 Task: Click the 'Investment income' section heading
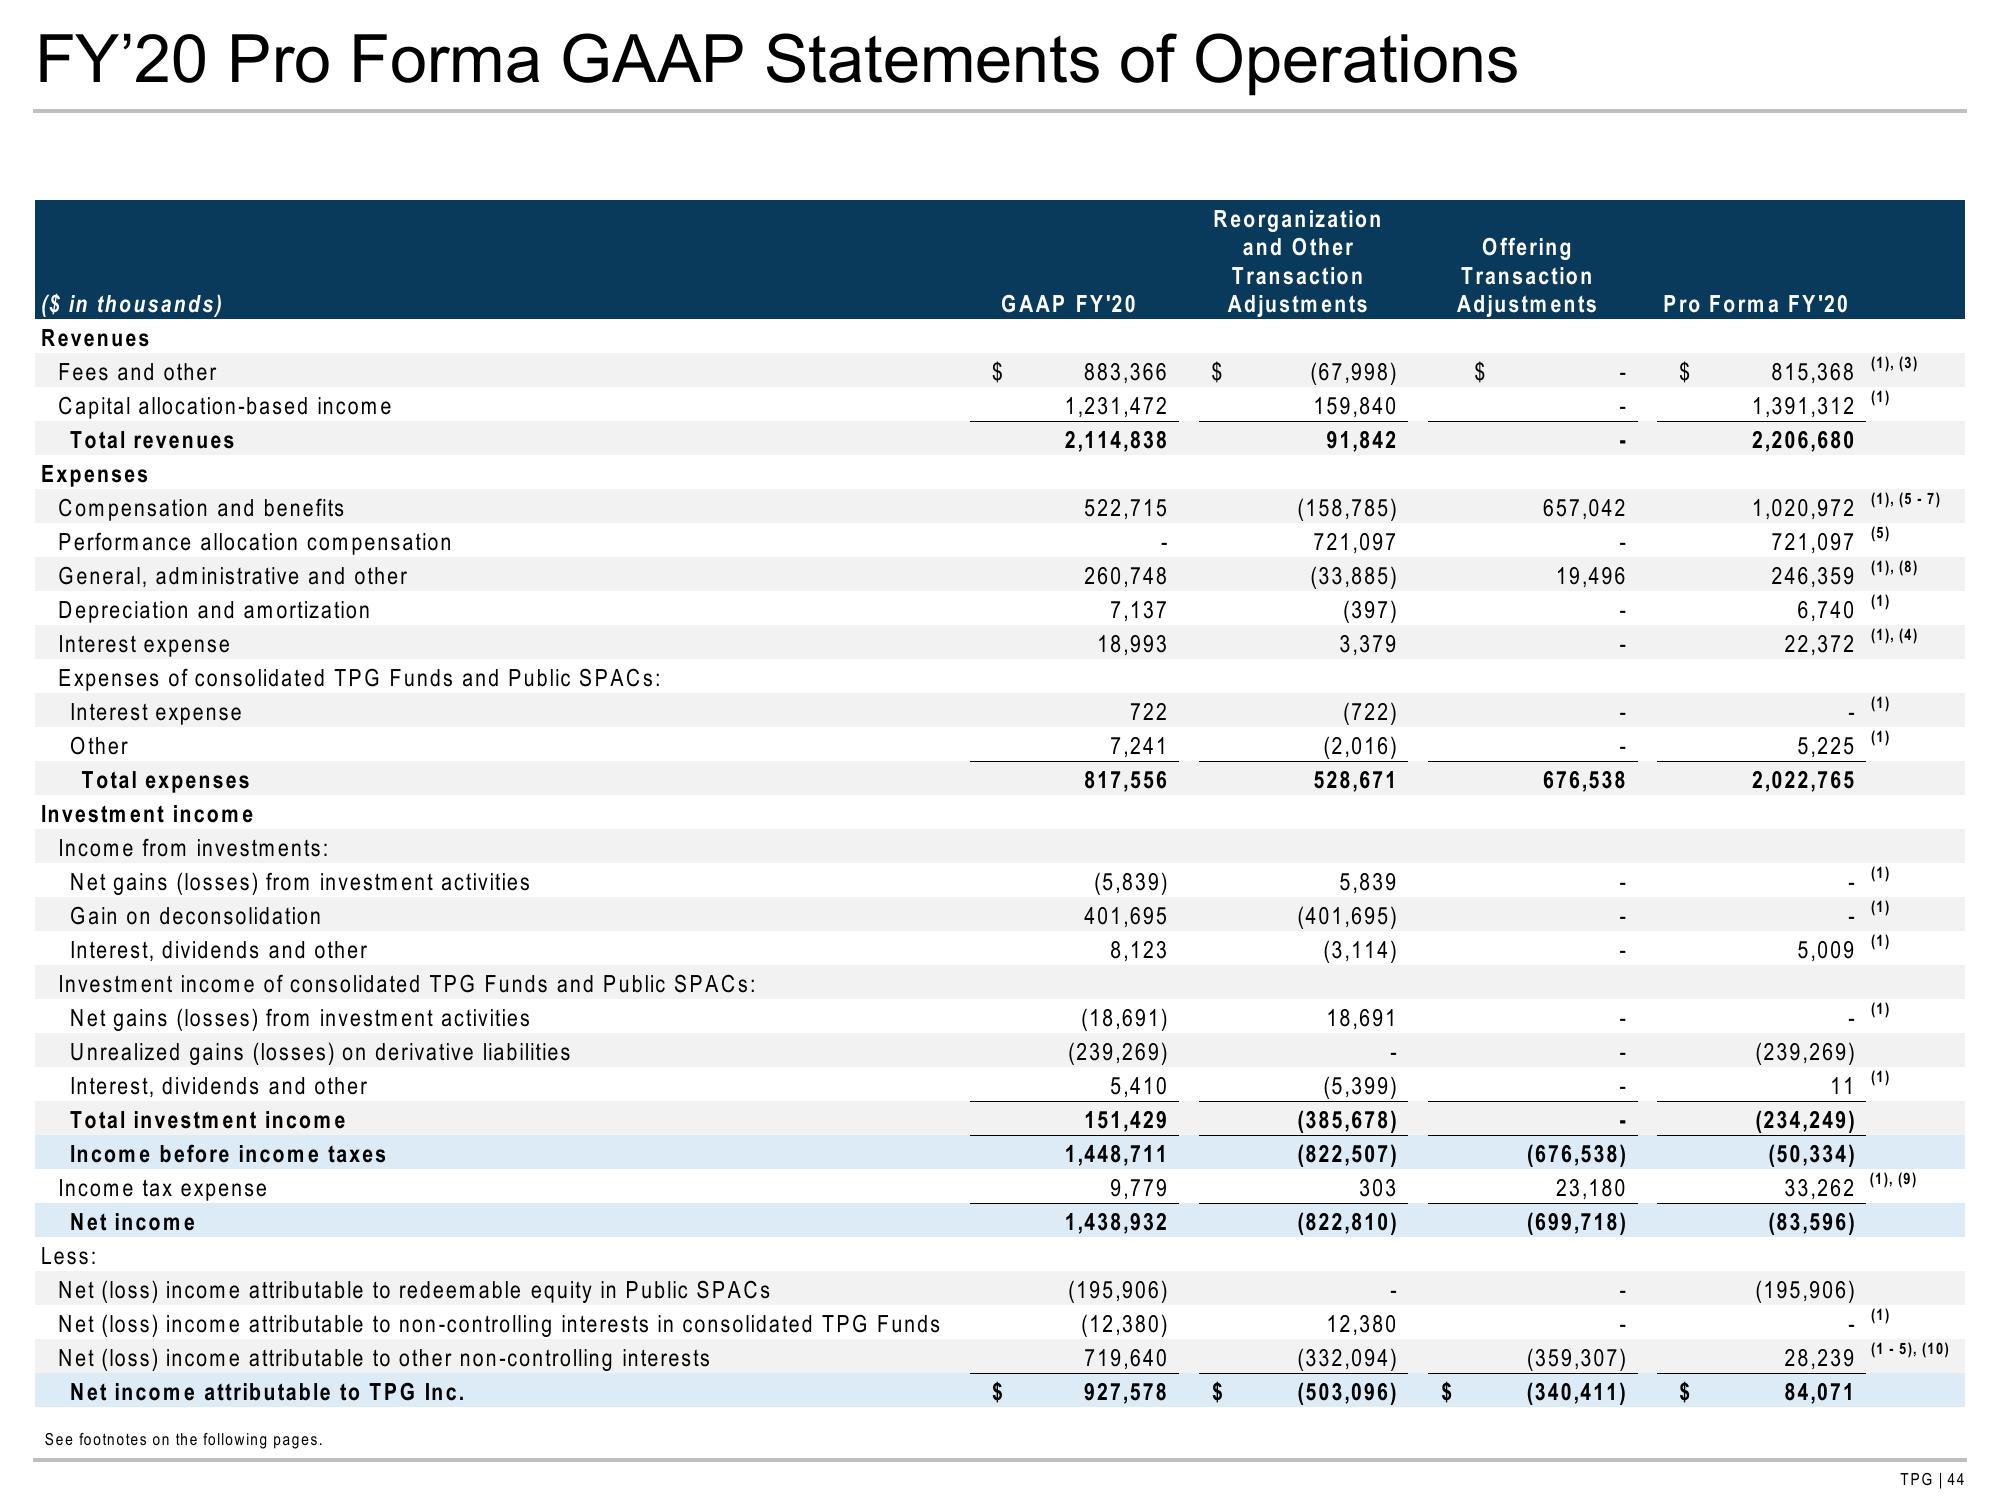pyautogui.click(x=148, y=814)
